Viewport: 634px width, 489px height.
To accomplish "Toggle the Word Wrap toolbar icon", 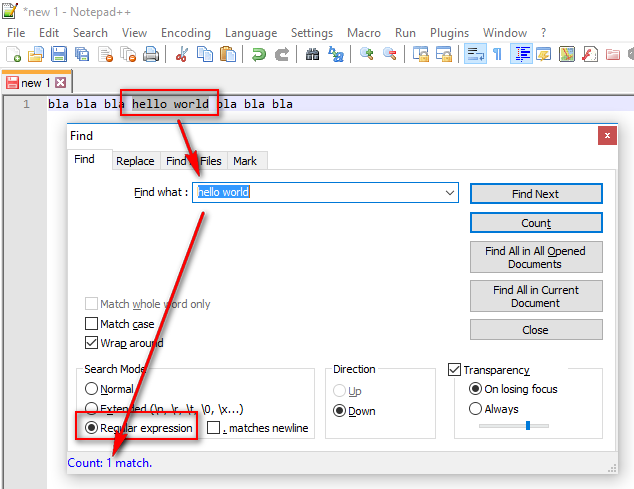I will 475,54.
